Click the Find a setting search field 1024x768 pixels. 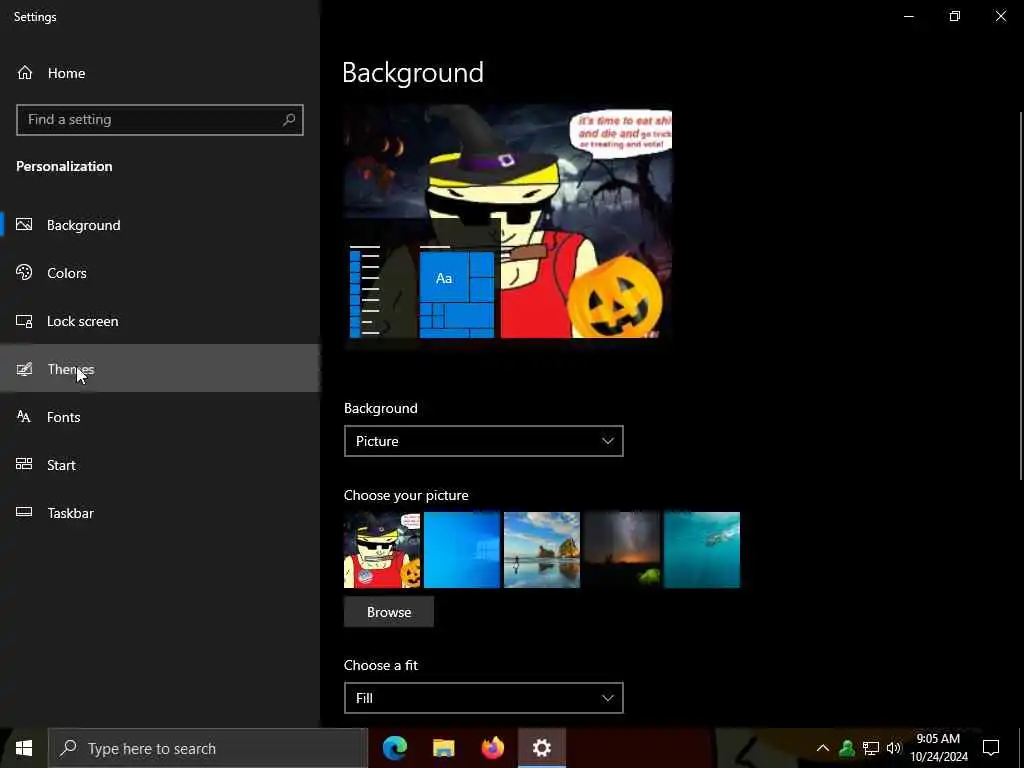coord(160,120)
